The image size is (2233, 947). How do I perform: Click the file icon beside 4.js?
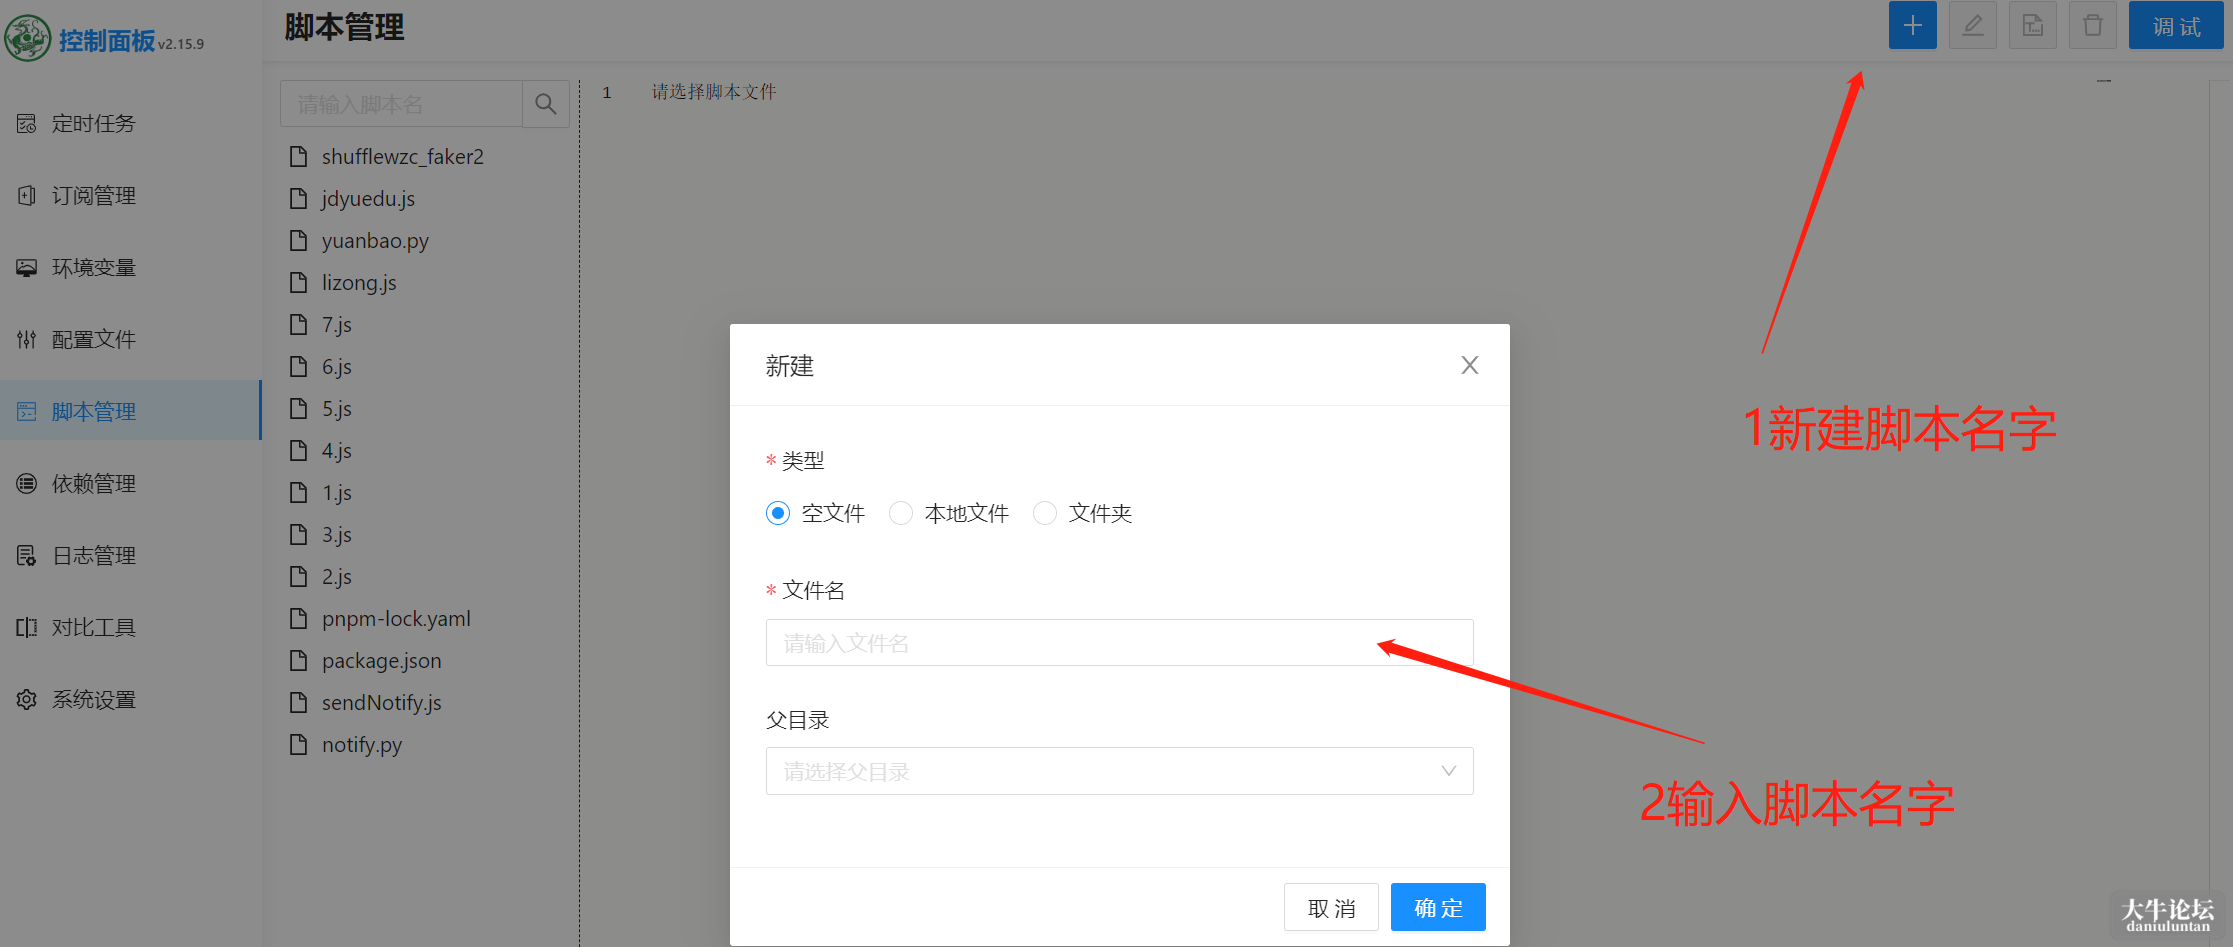298,450
